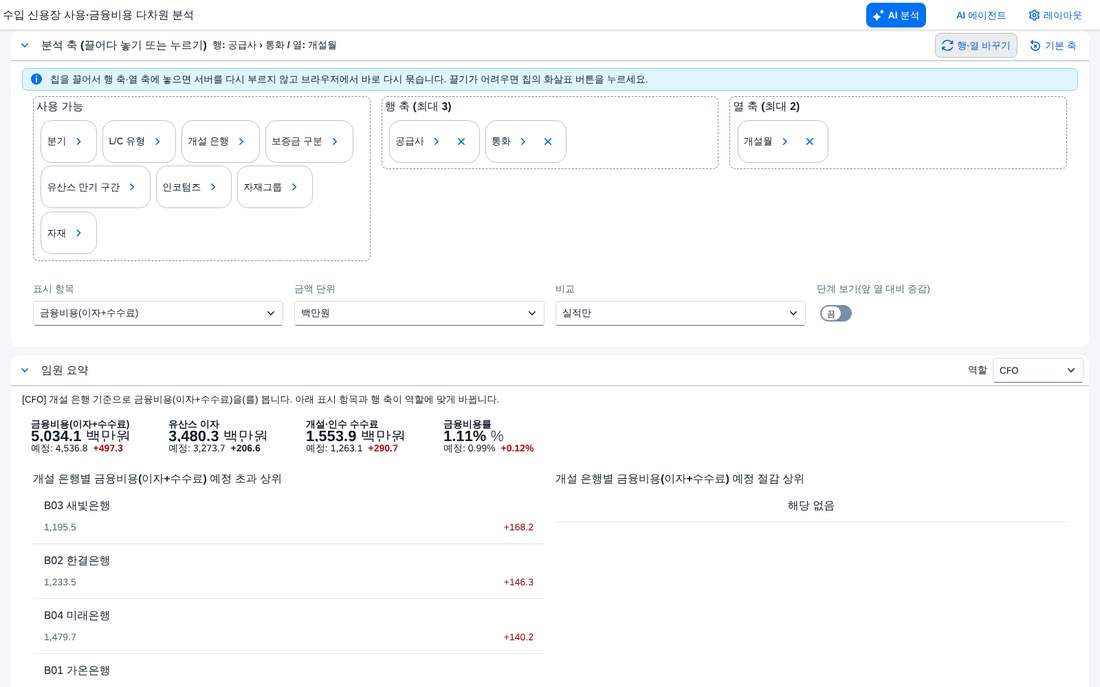This screenshot has width=1100, height=687.
Task: Select the 분기 chip label
Action: click(57, 142)
